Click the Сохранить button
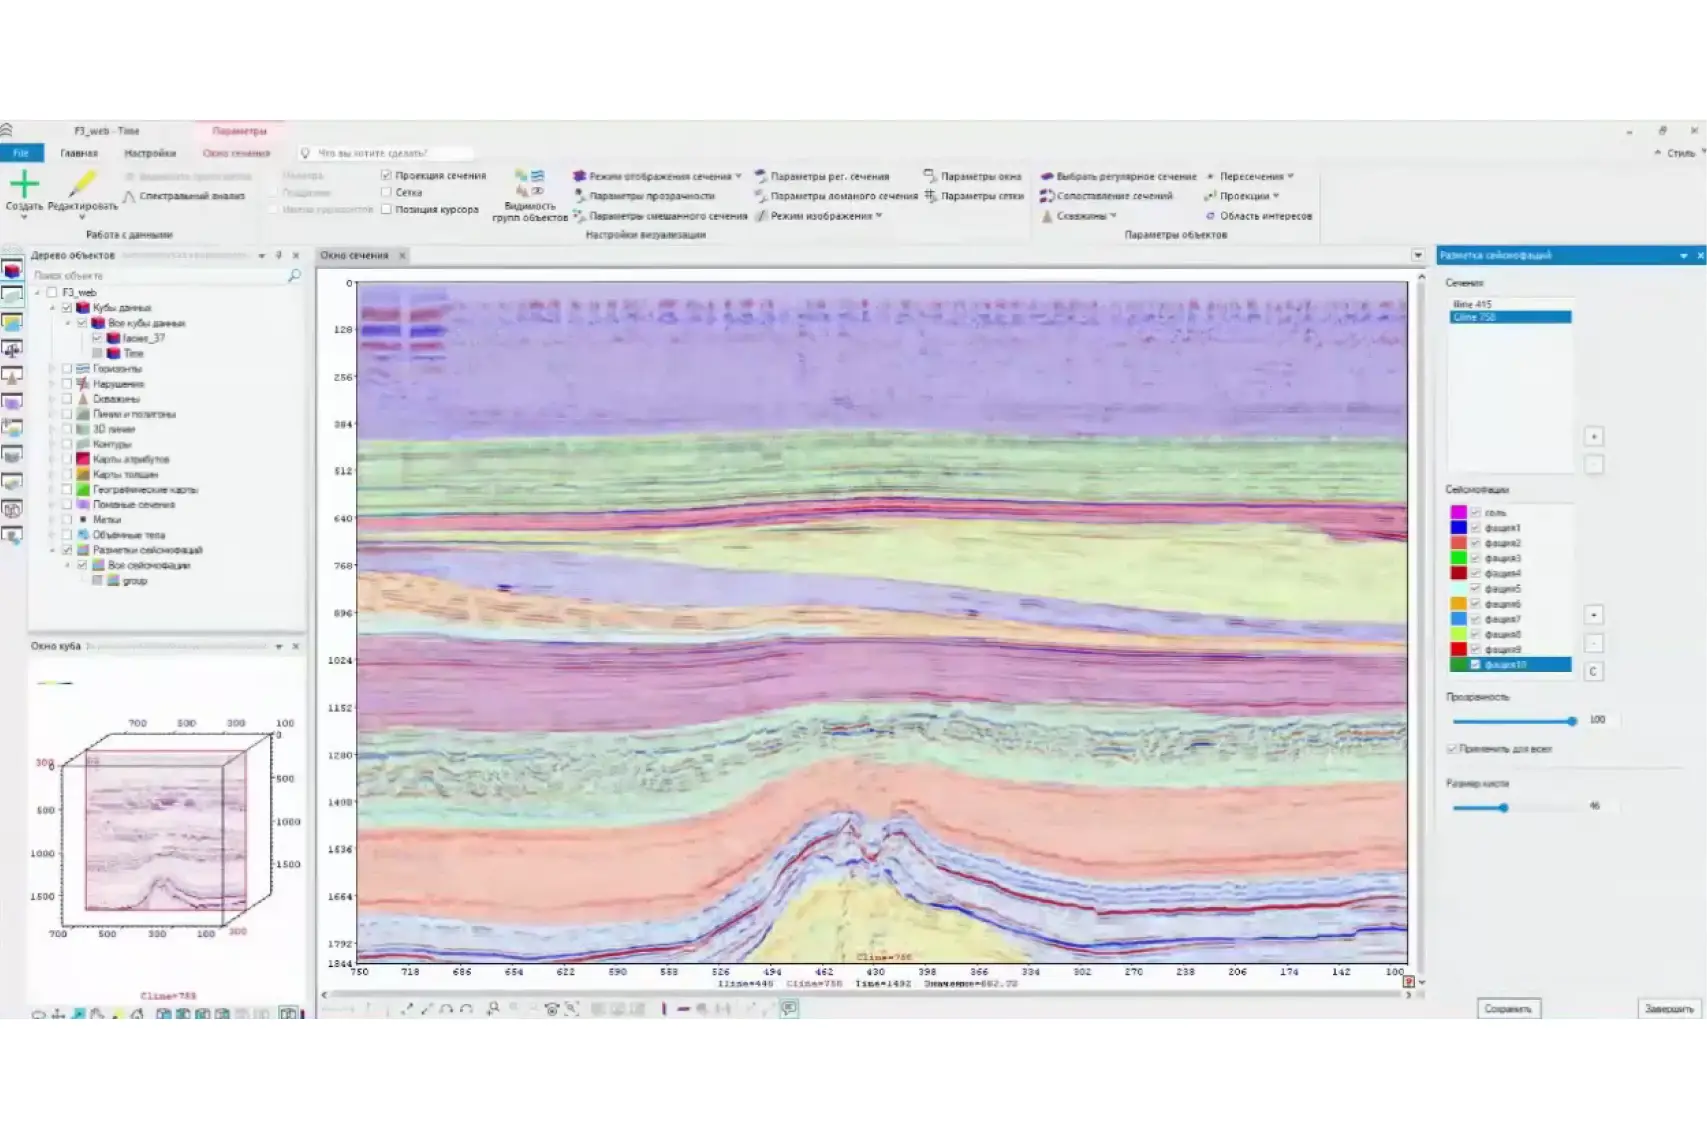Screen dimensions: 1707x1139 (x=1508, y=1008)
